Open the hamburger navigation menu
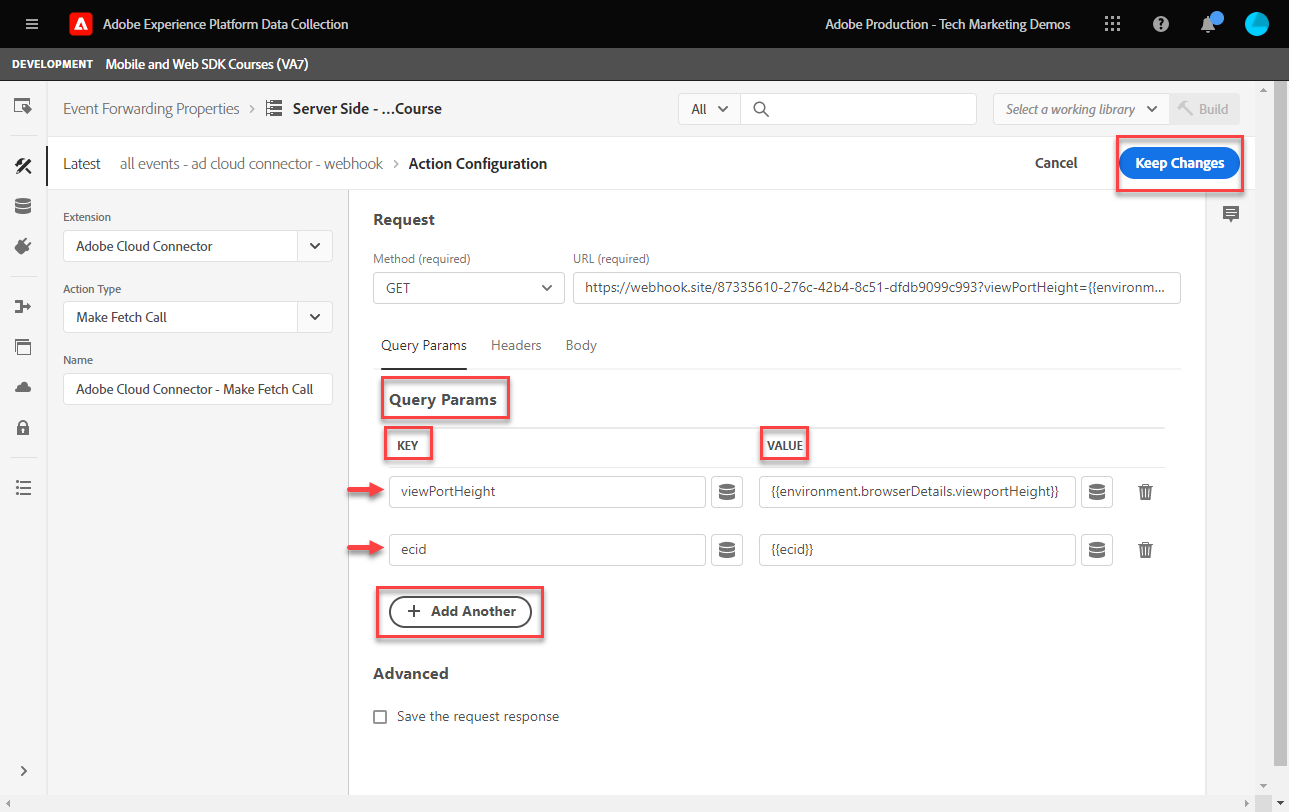This screenshot has width=1289, height=812. 32,24
